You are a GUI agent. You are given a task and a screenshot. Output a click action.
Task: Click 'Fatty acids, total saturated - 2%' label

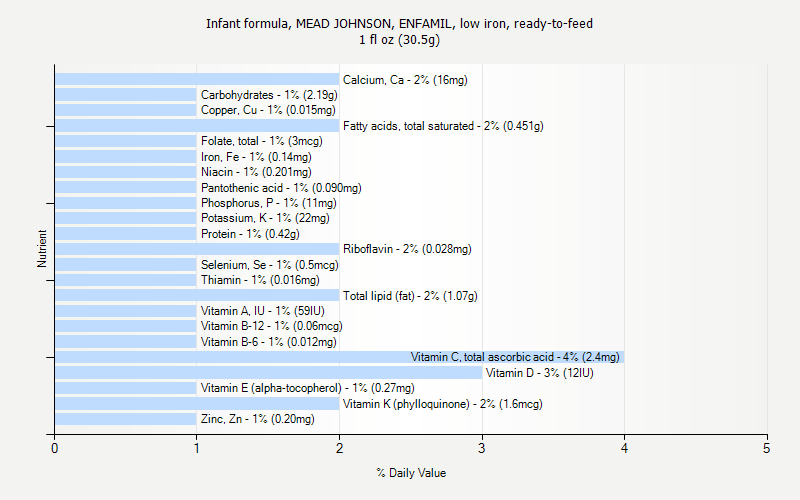[421, 126]
